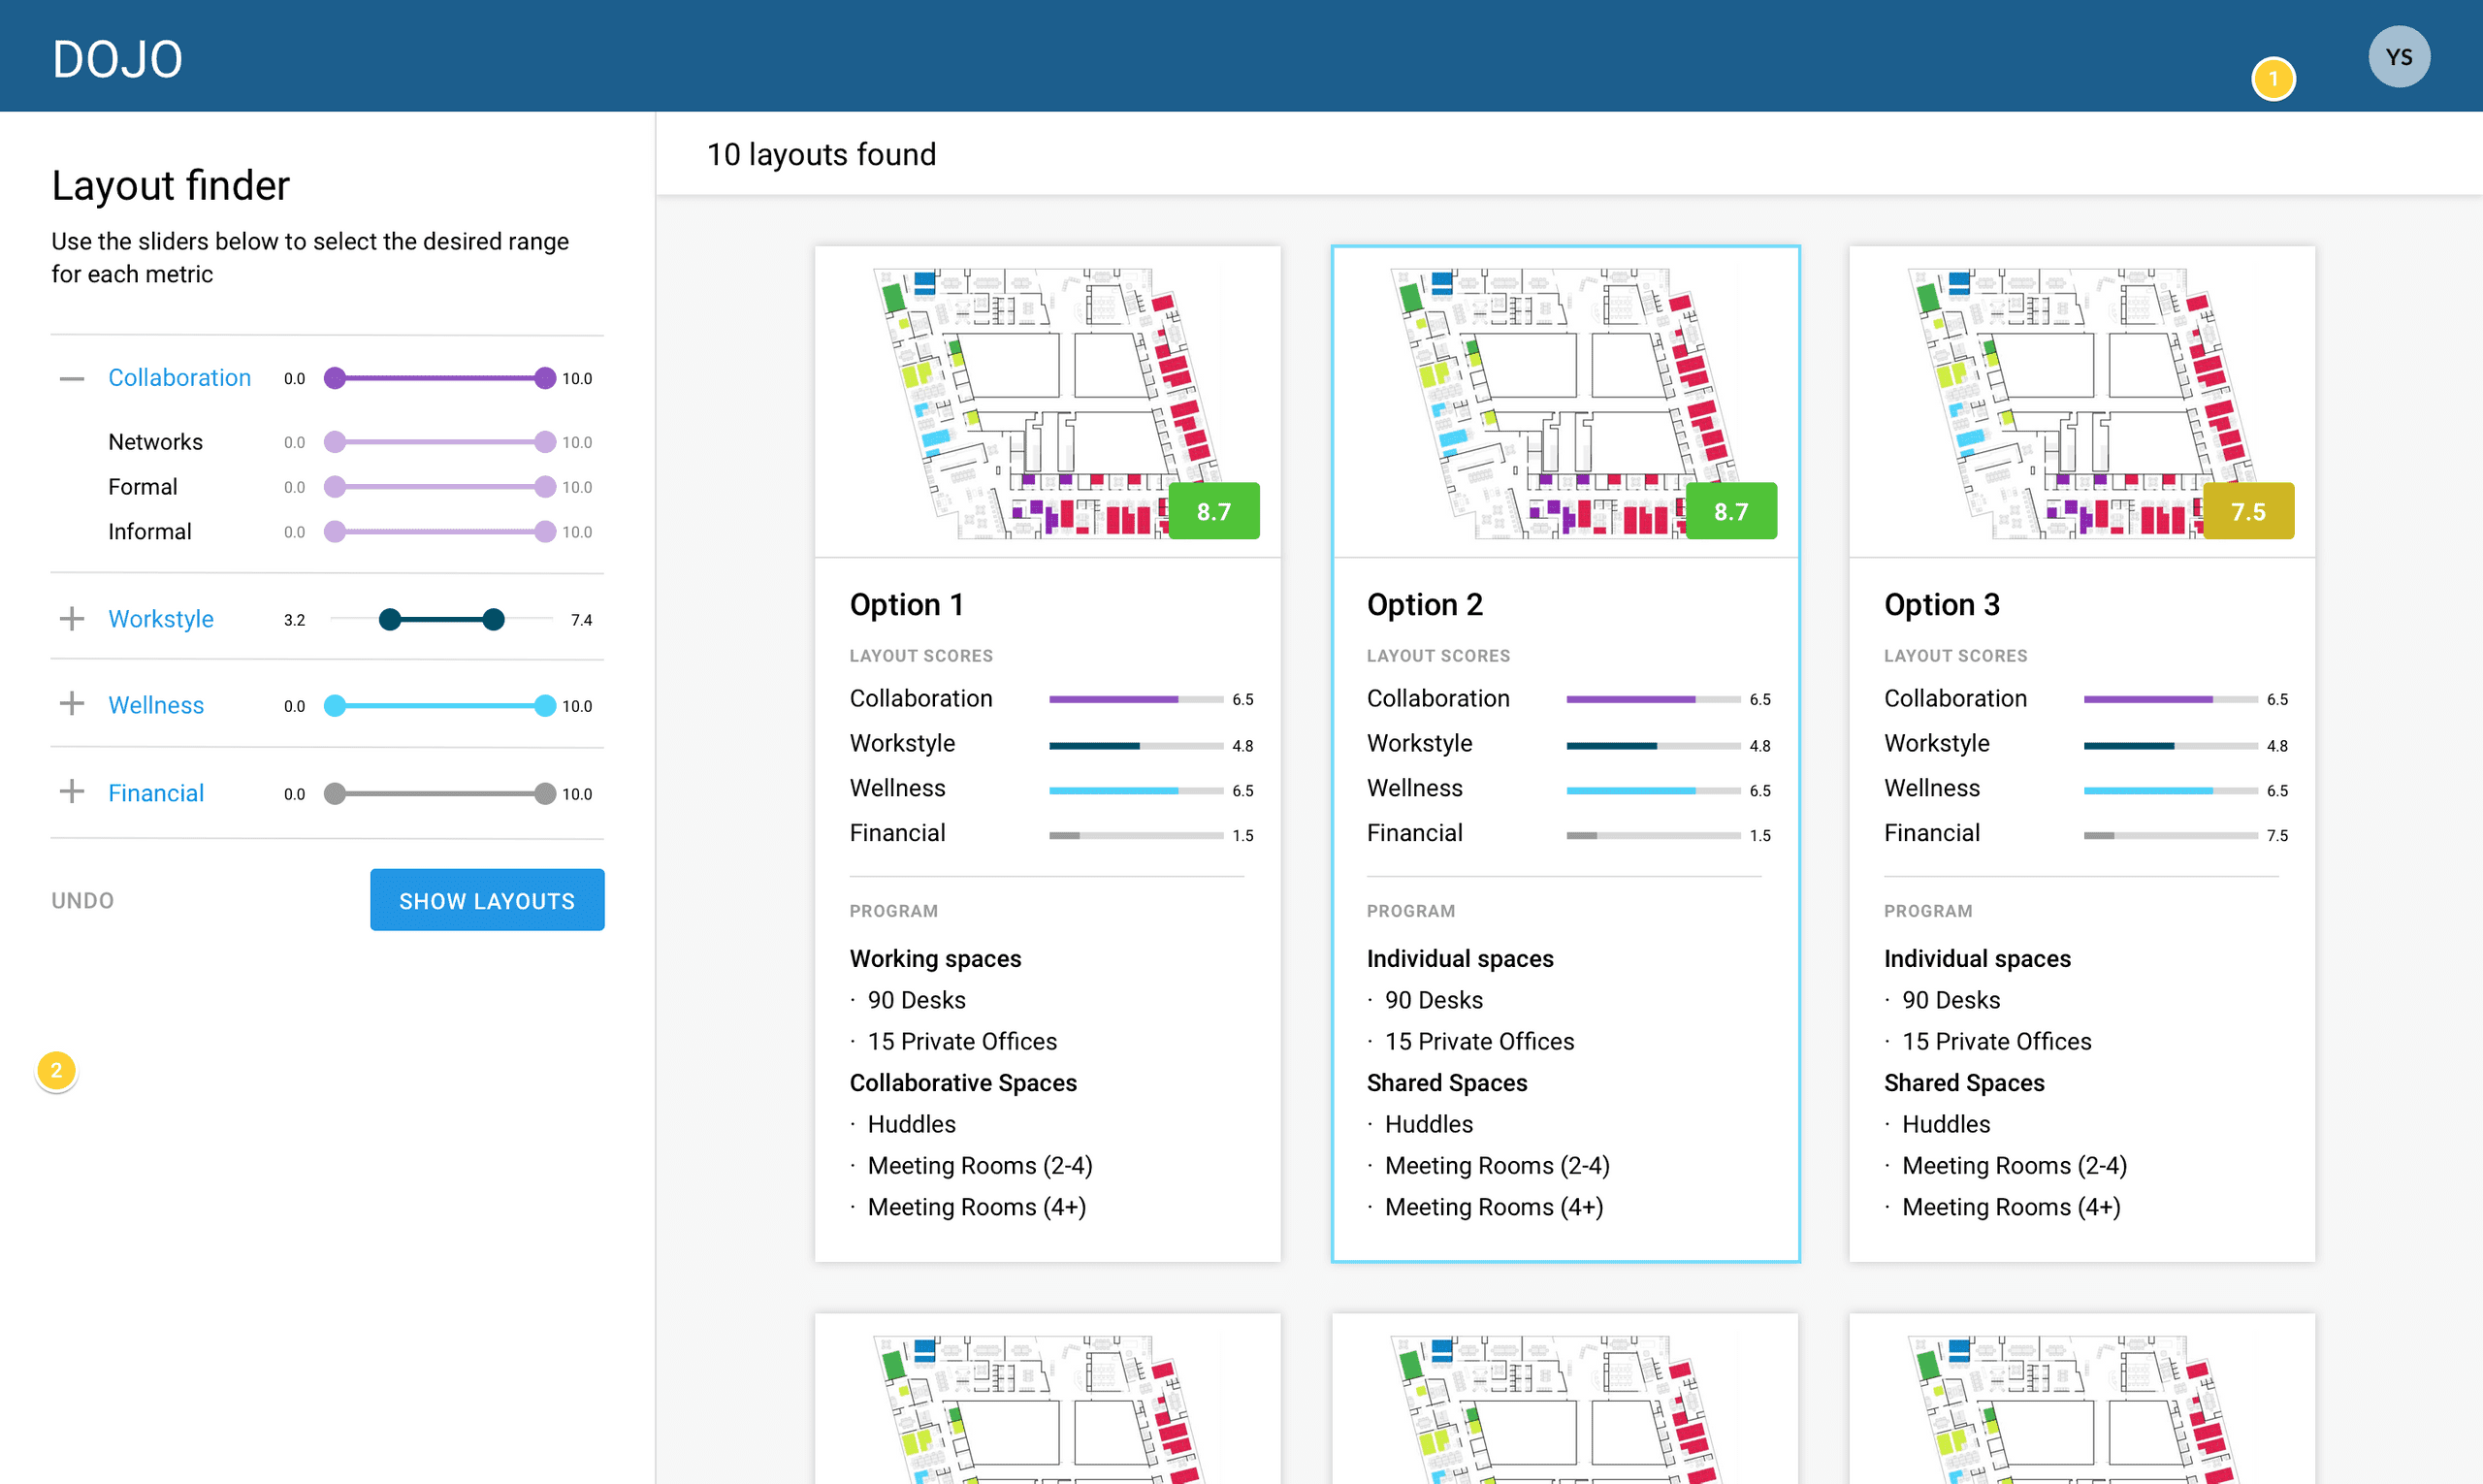
Task: Open the YS user avatar menu
Action: pos(2398,57)
